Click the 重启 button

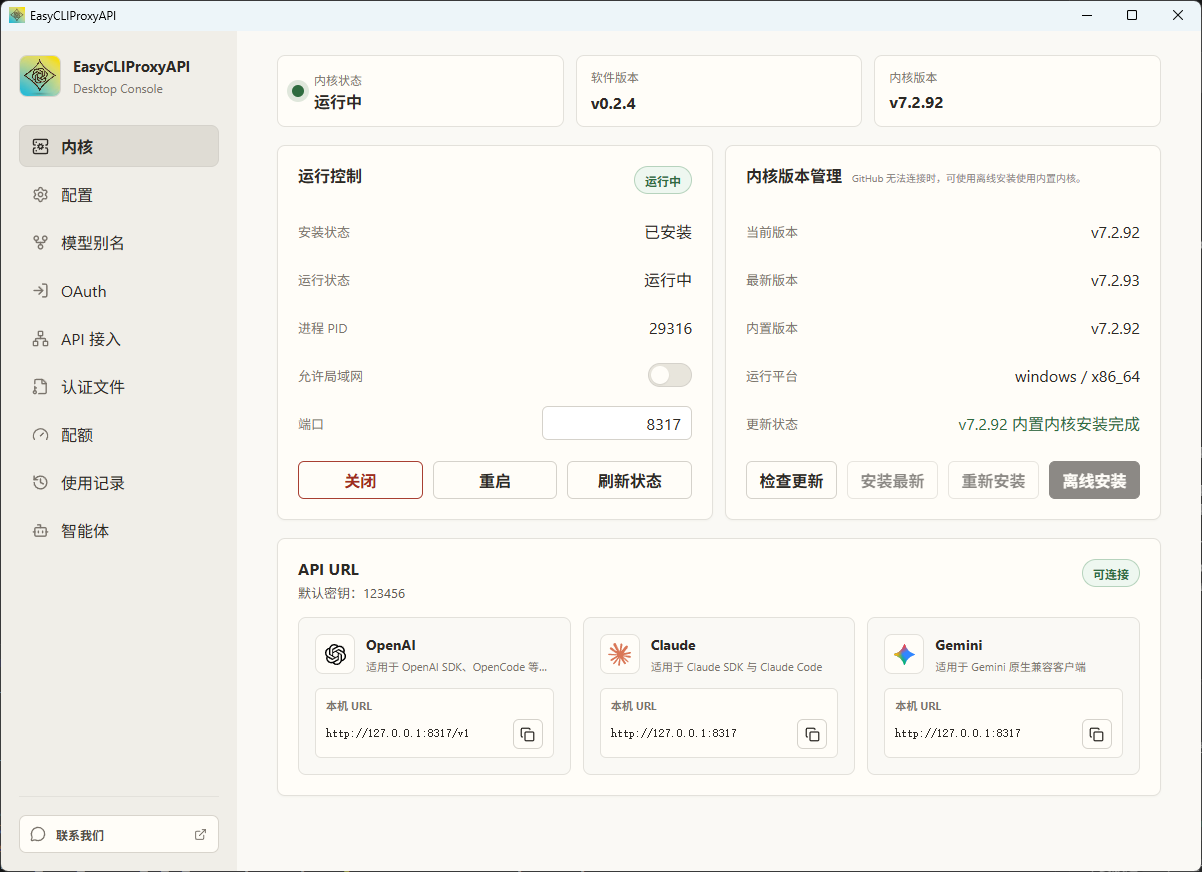click(495, 480)
